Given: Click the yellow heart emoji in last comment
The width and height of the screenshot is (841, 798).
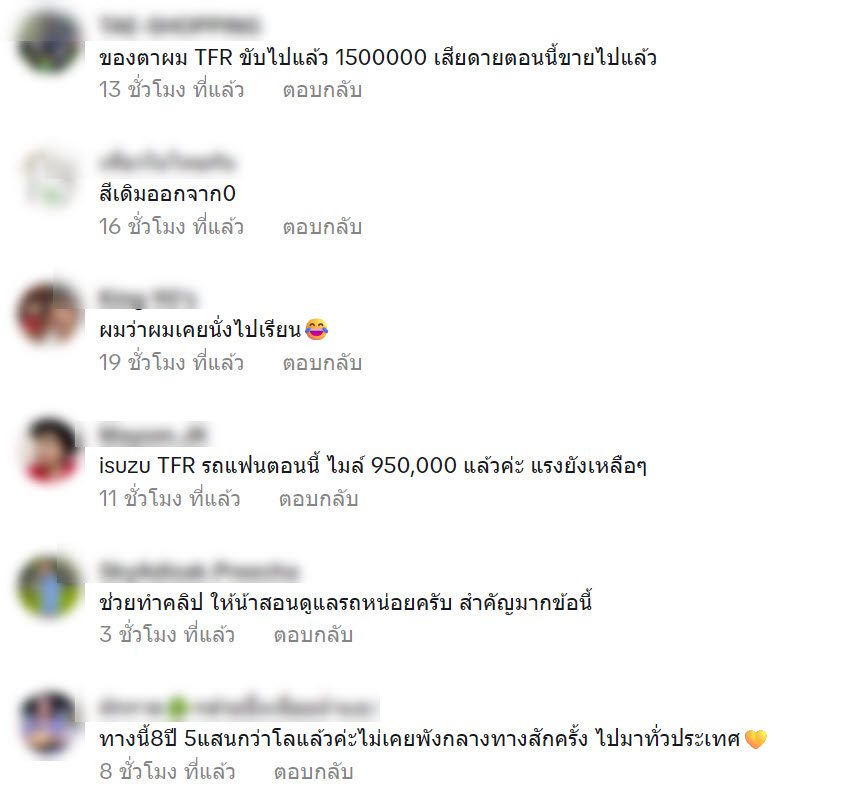Looking at the screenshot, I should click(755, 739).
